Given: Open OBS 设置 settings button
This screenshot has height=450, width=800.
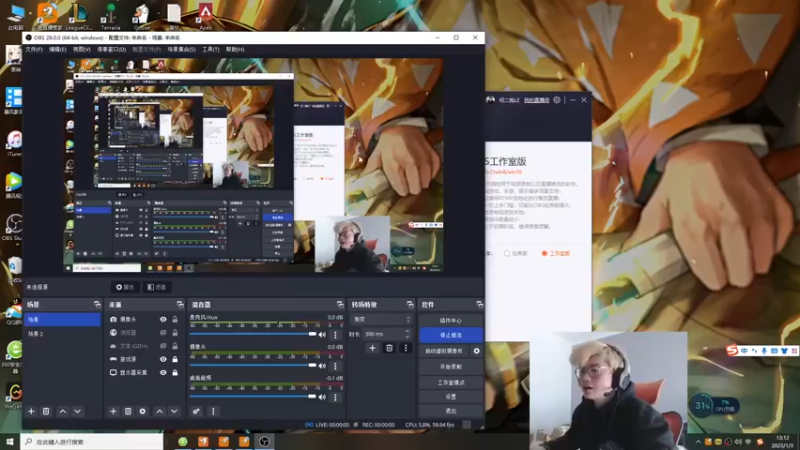Looking at the screenshot, I should tap(451, 396).
